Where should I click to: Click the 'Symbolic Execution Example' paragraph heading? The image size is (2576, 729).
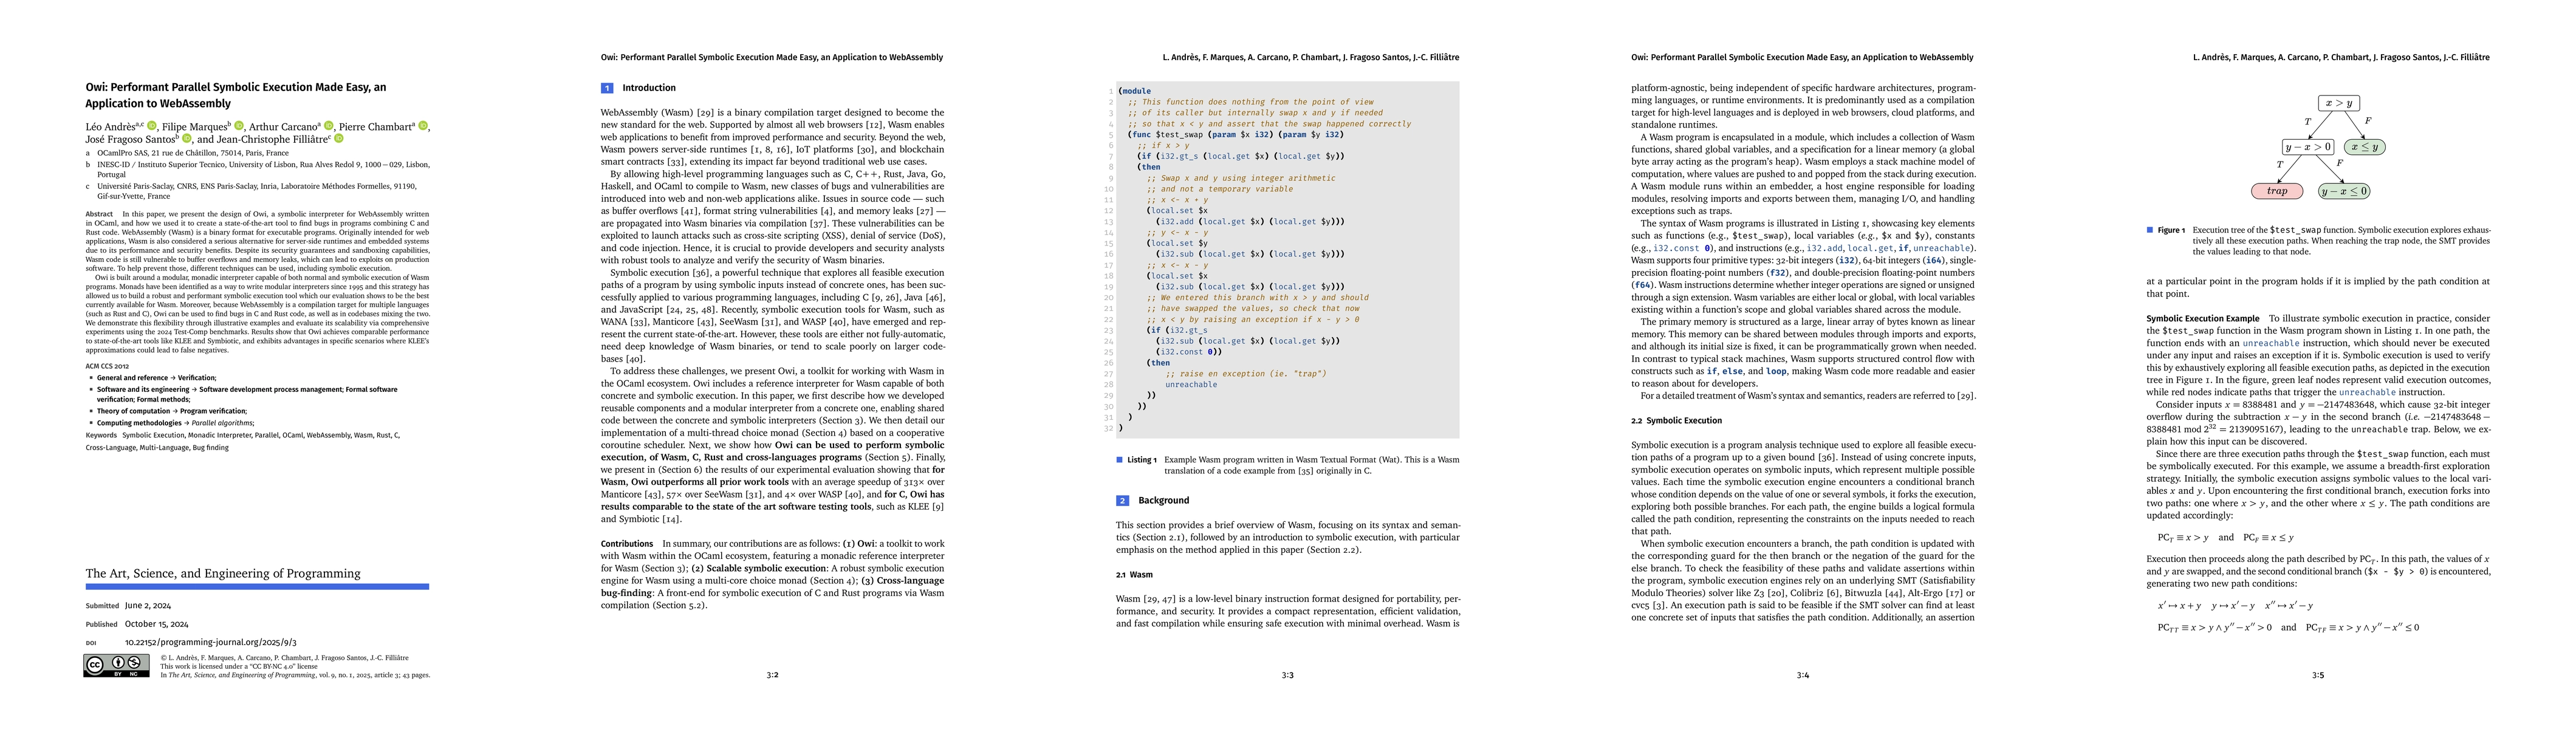click(2202, 319)
